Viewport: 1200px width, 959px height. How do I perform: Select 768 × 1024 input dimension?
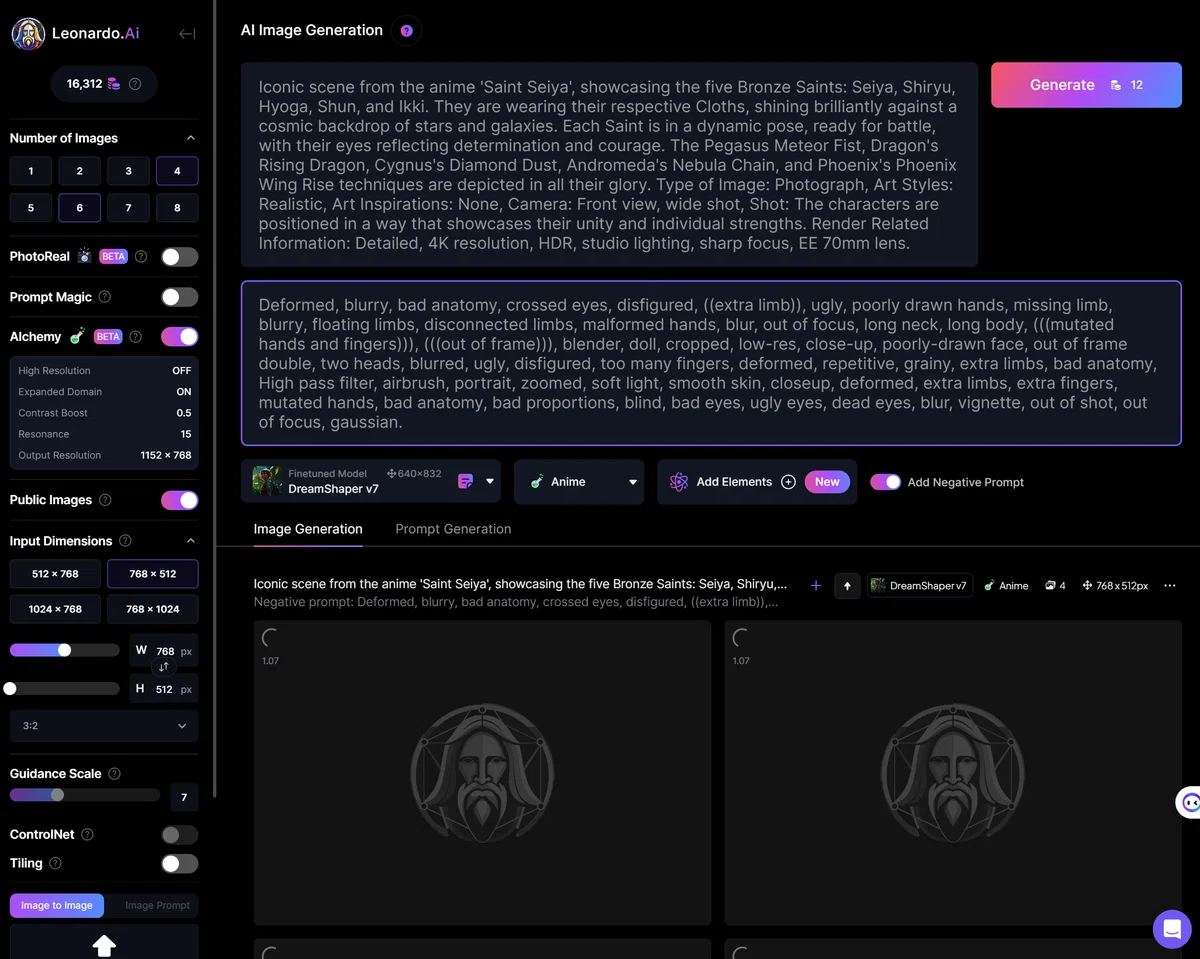click(152, 609)
